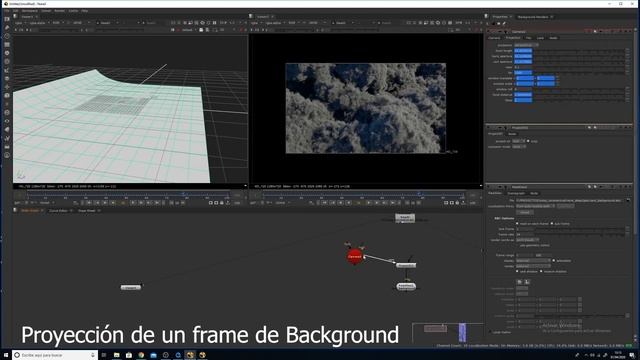The width and height of the screenshot is (640, 360).
Task: Click the lock frame slider in ReadGeo
Action: tap(579, 229)
